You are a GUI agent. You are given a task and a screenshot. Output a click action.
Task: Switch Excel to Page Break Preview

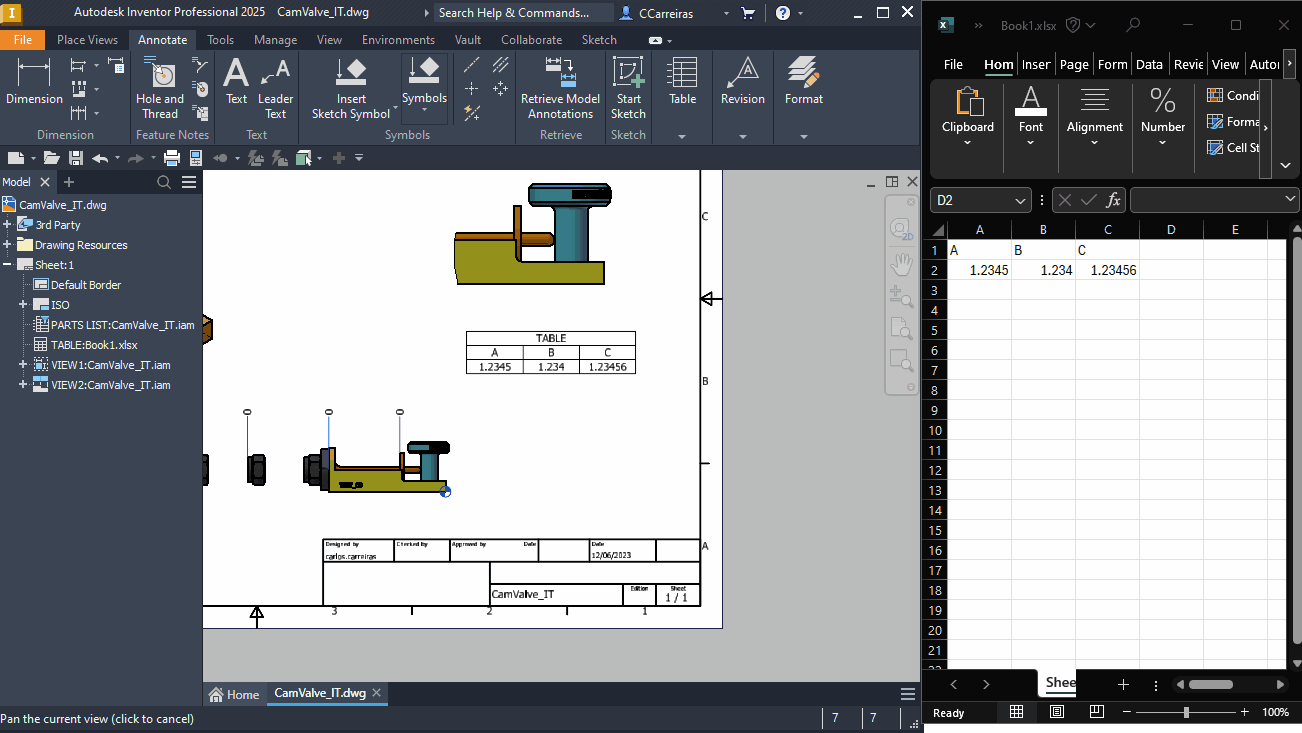[1097, 712]
